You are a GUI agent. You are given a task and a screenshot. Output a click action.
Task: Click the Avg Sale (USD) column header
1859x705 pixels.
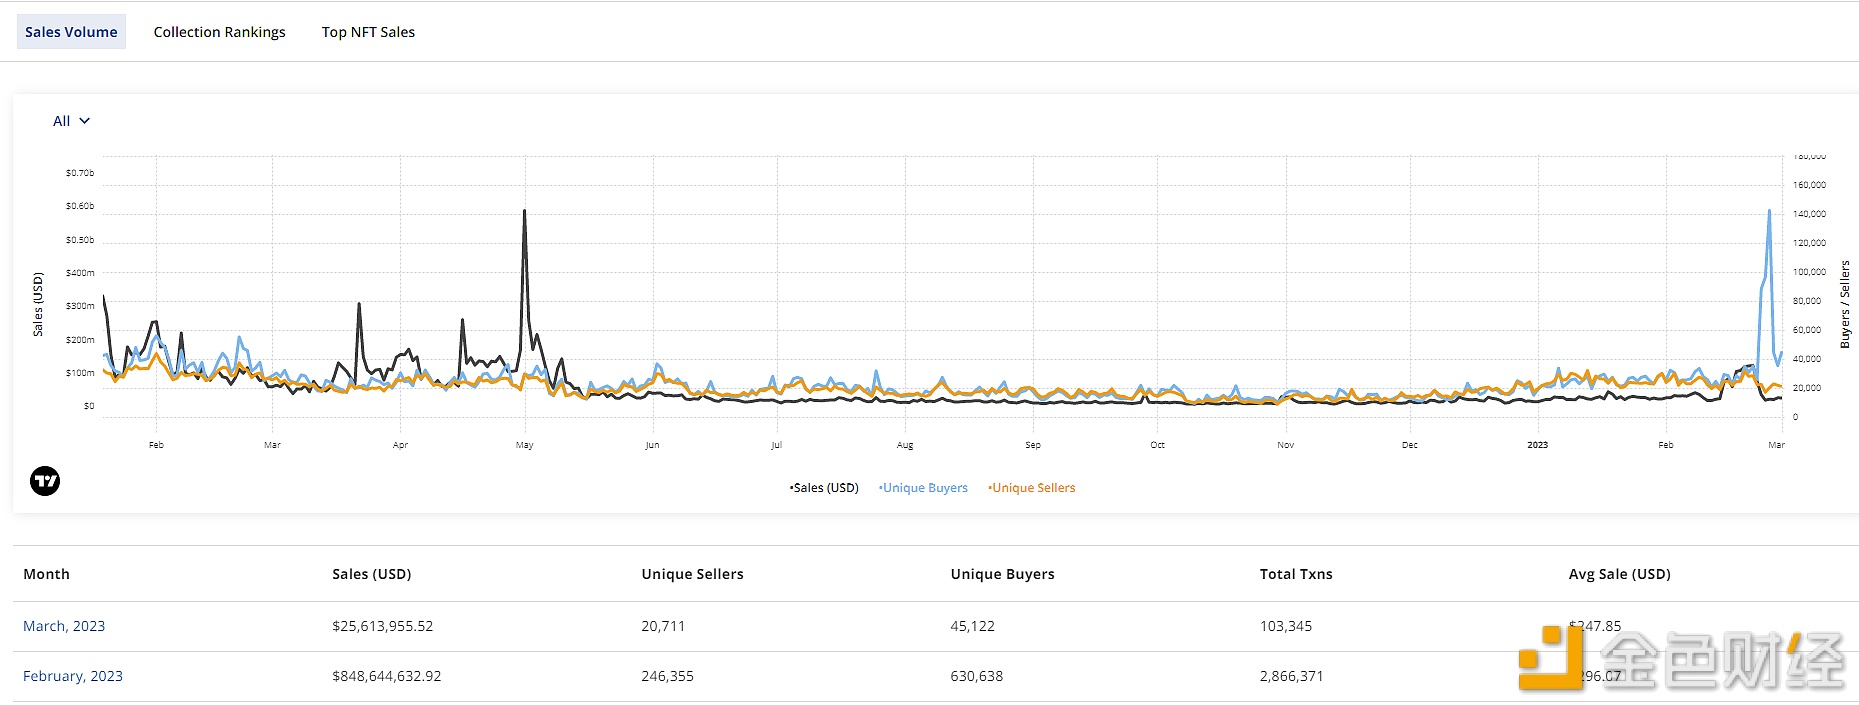coord(1619,574)
